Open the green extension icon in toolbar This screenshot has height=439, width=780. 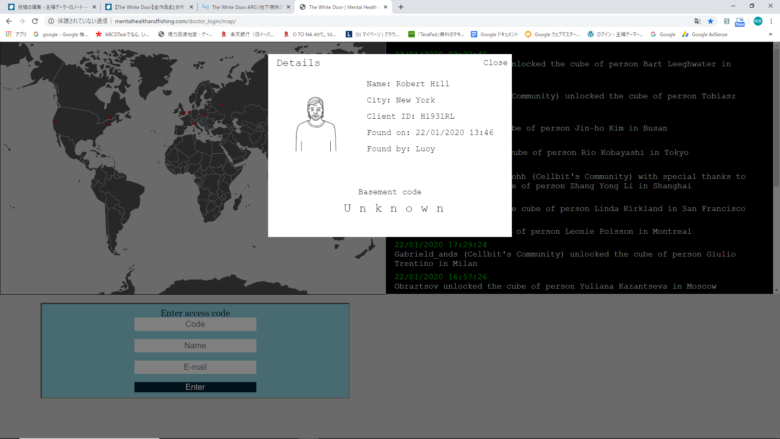click(726, 21)
